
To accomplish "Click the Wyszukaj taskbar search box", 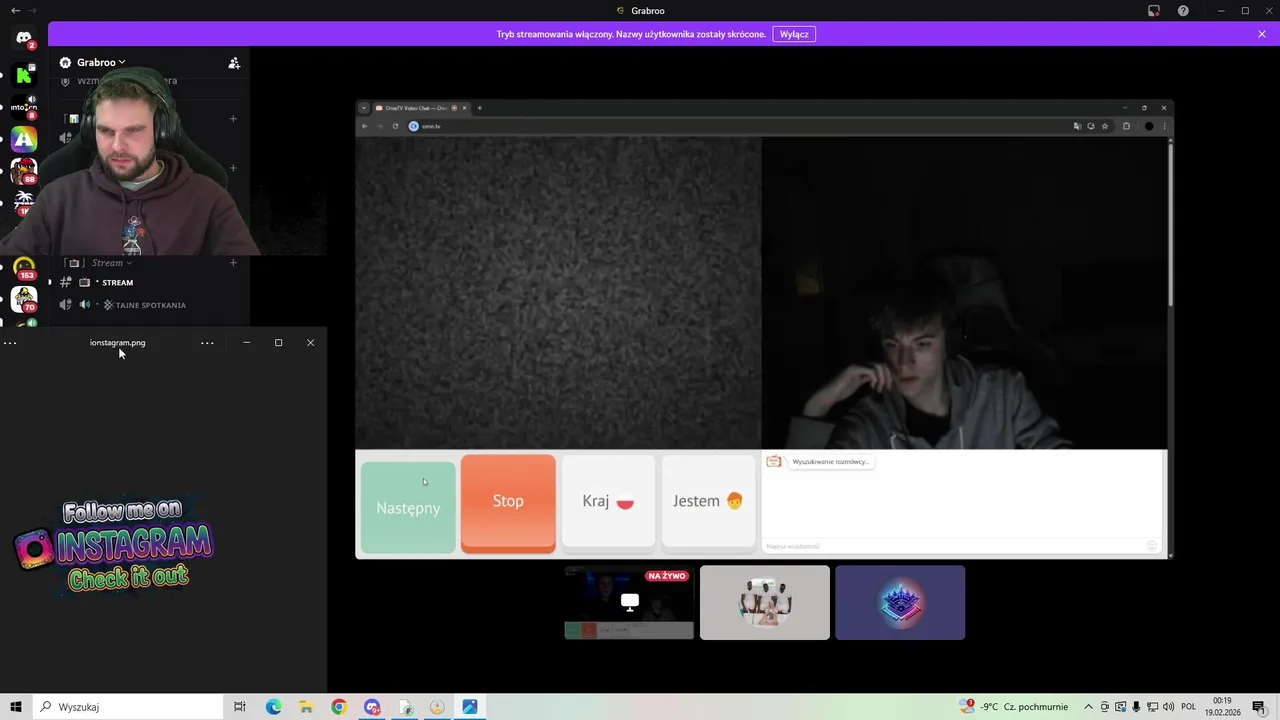I will pyautogui.click(x=128, y=707).
